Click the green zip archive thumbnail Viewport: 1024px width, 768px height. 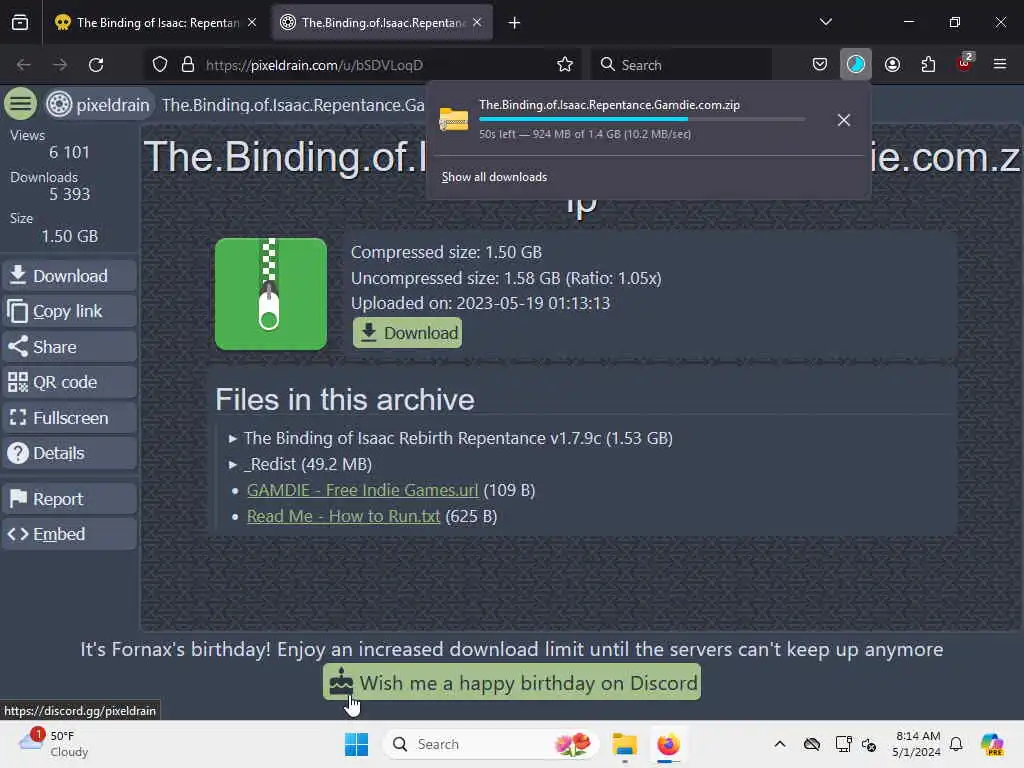[x=271, y=294]
